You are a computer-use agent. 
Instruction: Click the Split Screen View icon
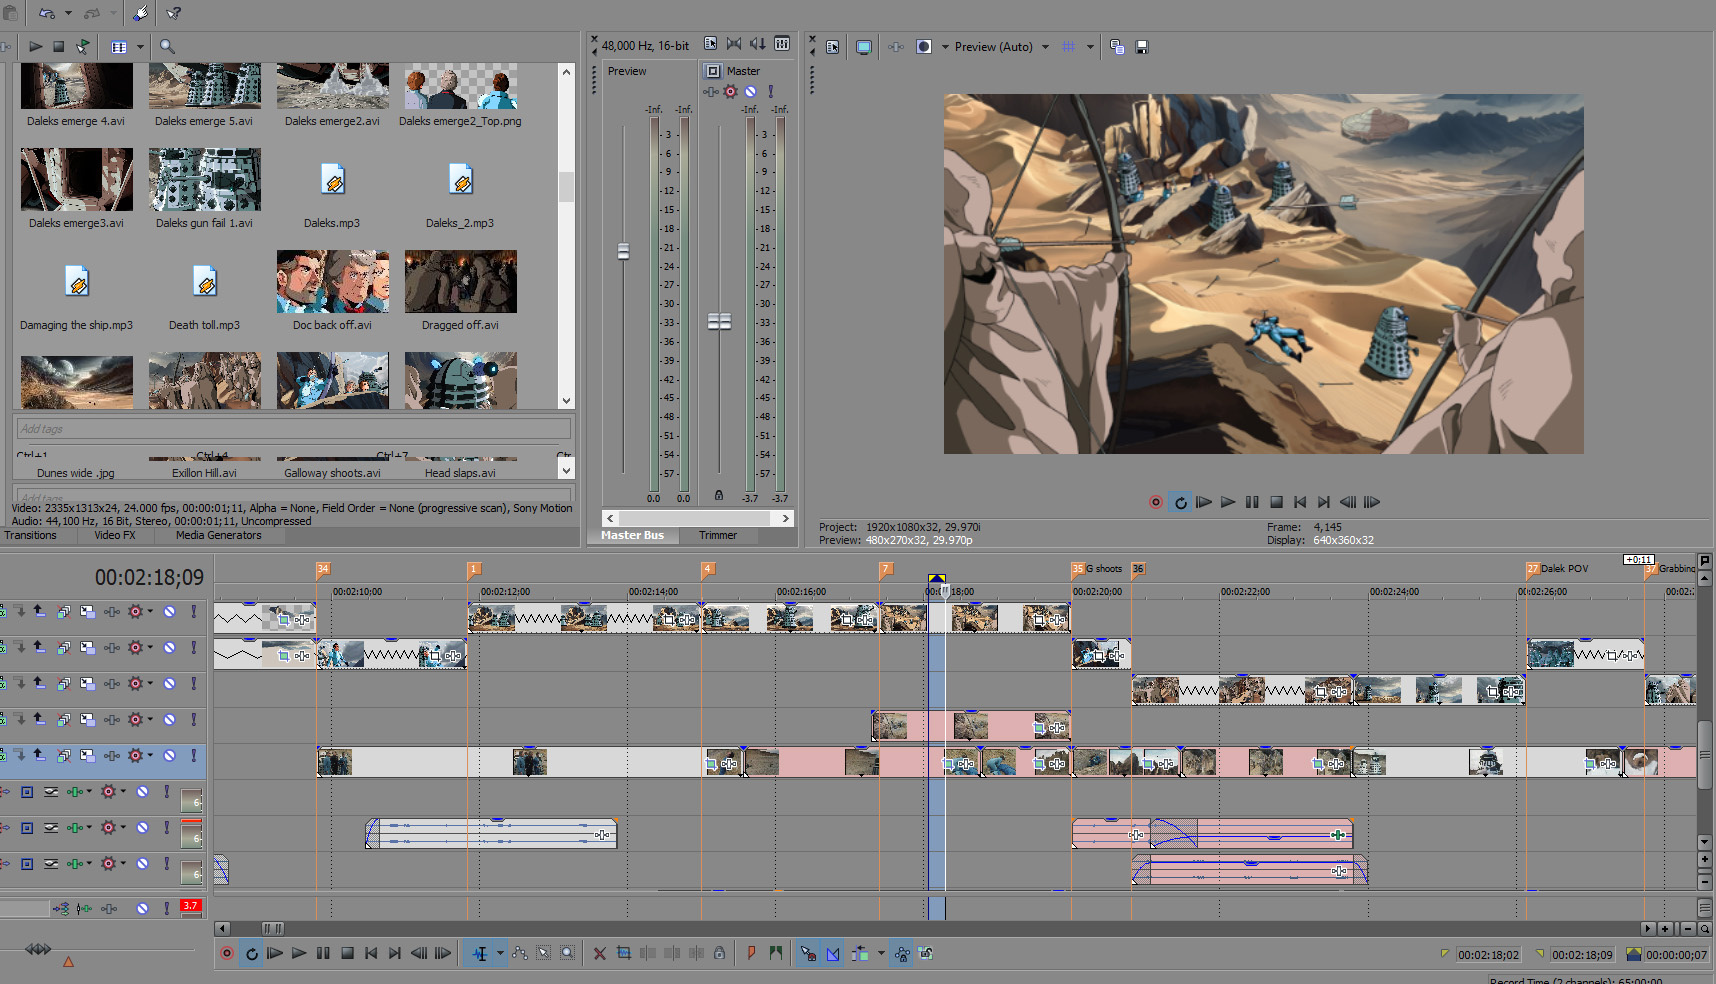(924, 47)
